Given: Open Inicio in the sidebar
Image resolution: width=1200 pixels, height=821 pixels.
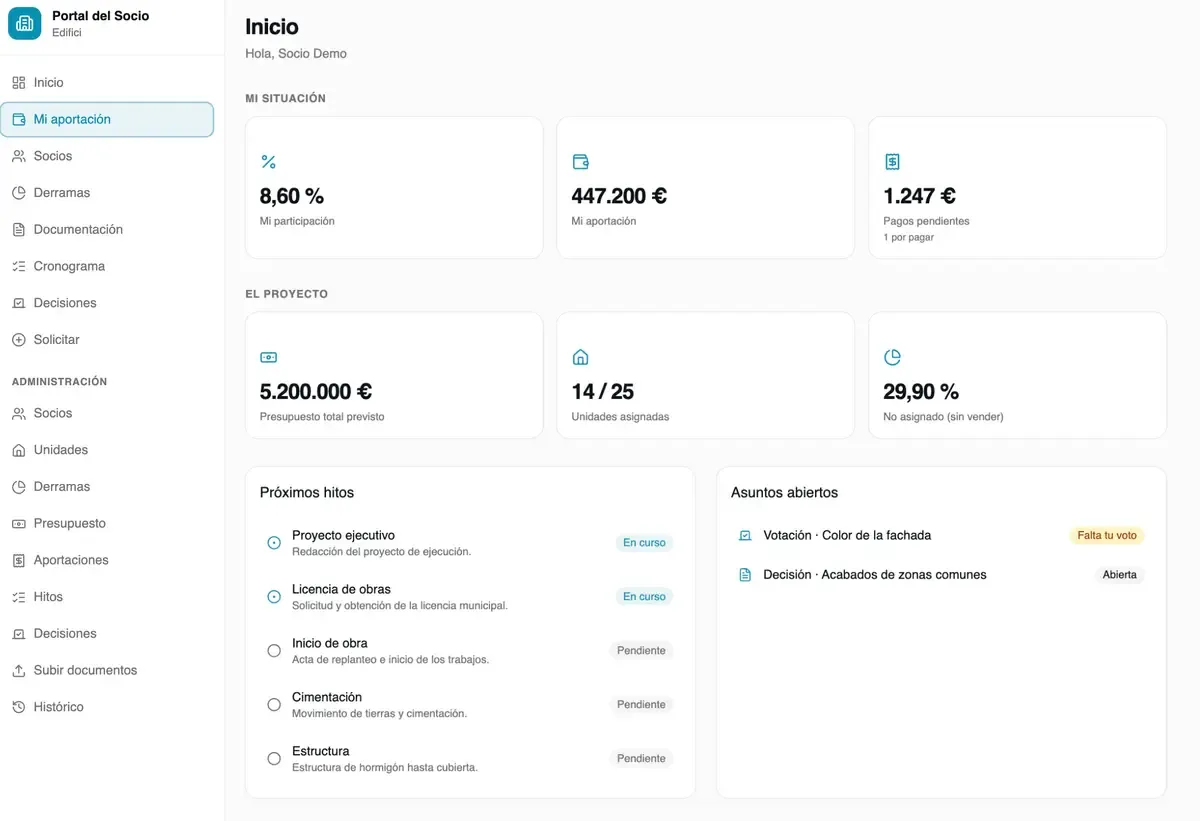Looking at the screenshot, I should (x=107, y=83).
